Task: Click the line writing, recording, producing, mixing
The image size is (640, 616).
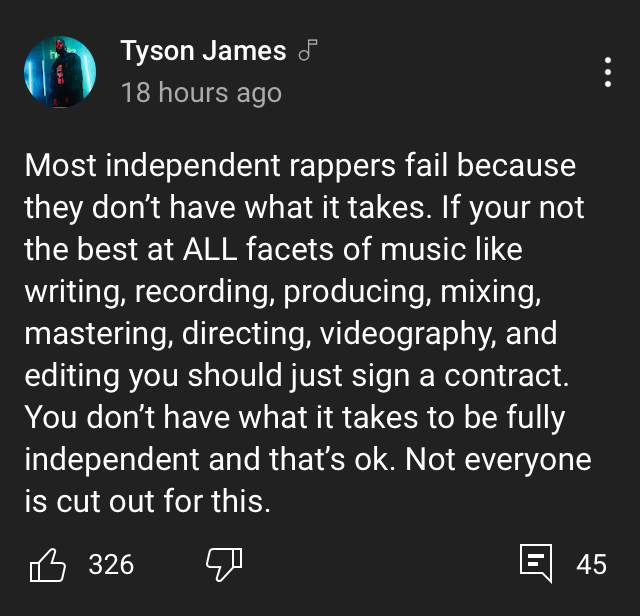Action: (283, 292)
